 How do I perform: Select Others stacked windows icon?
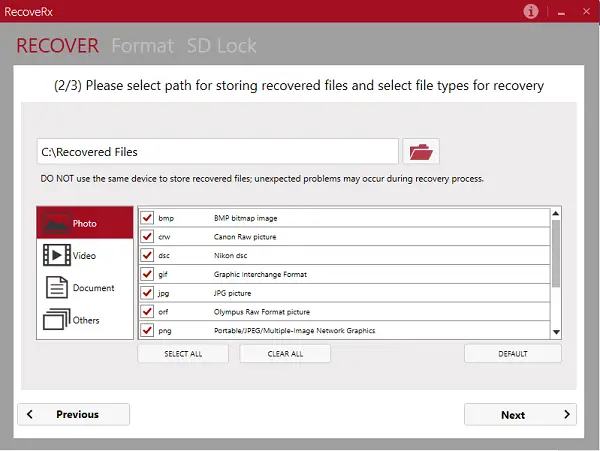57,319
